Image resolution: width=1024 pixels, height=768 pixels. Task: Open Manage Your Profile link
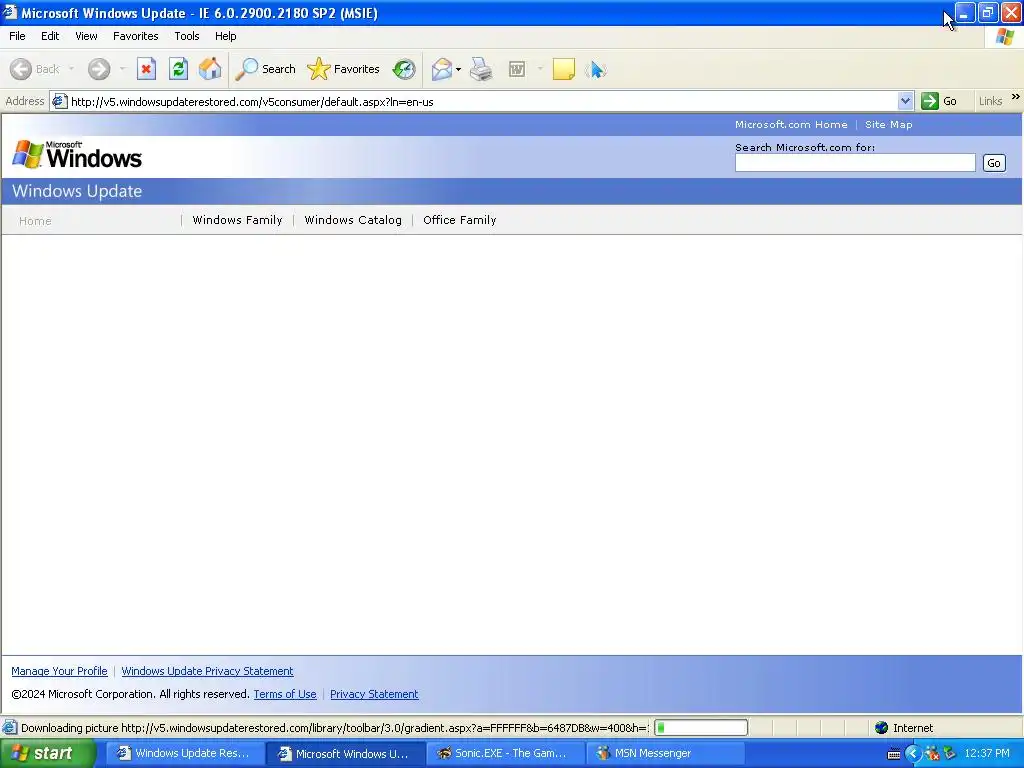59,671
